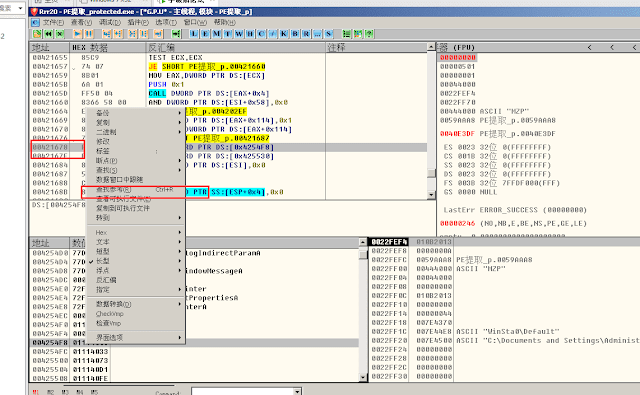Click the dump pane scrollbar down arrow
Viewport: 640px width, 395px height.
[363, 377]
